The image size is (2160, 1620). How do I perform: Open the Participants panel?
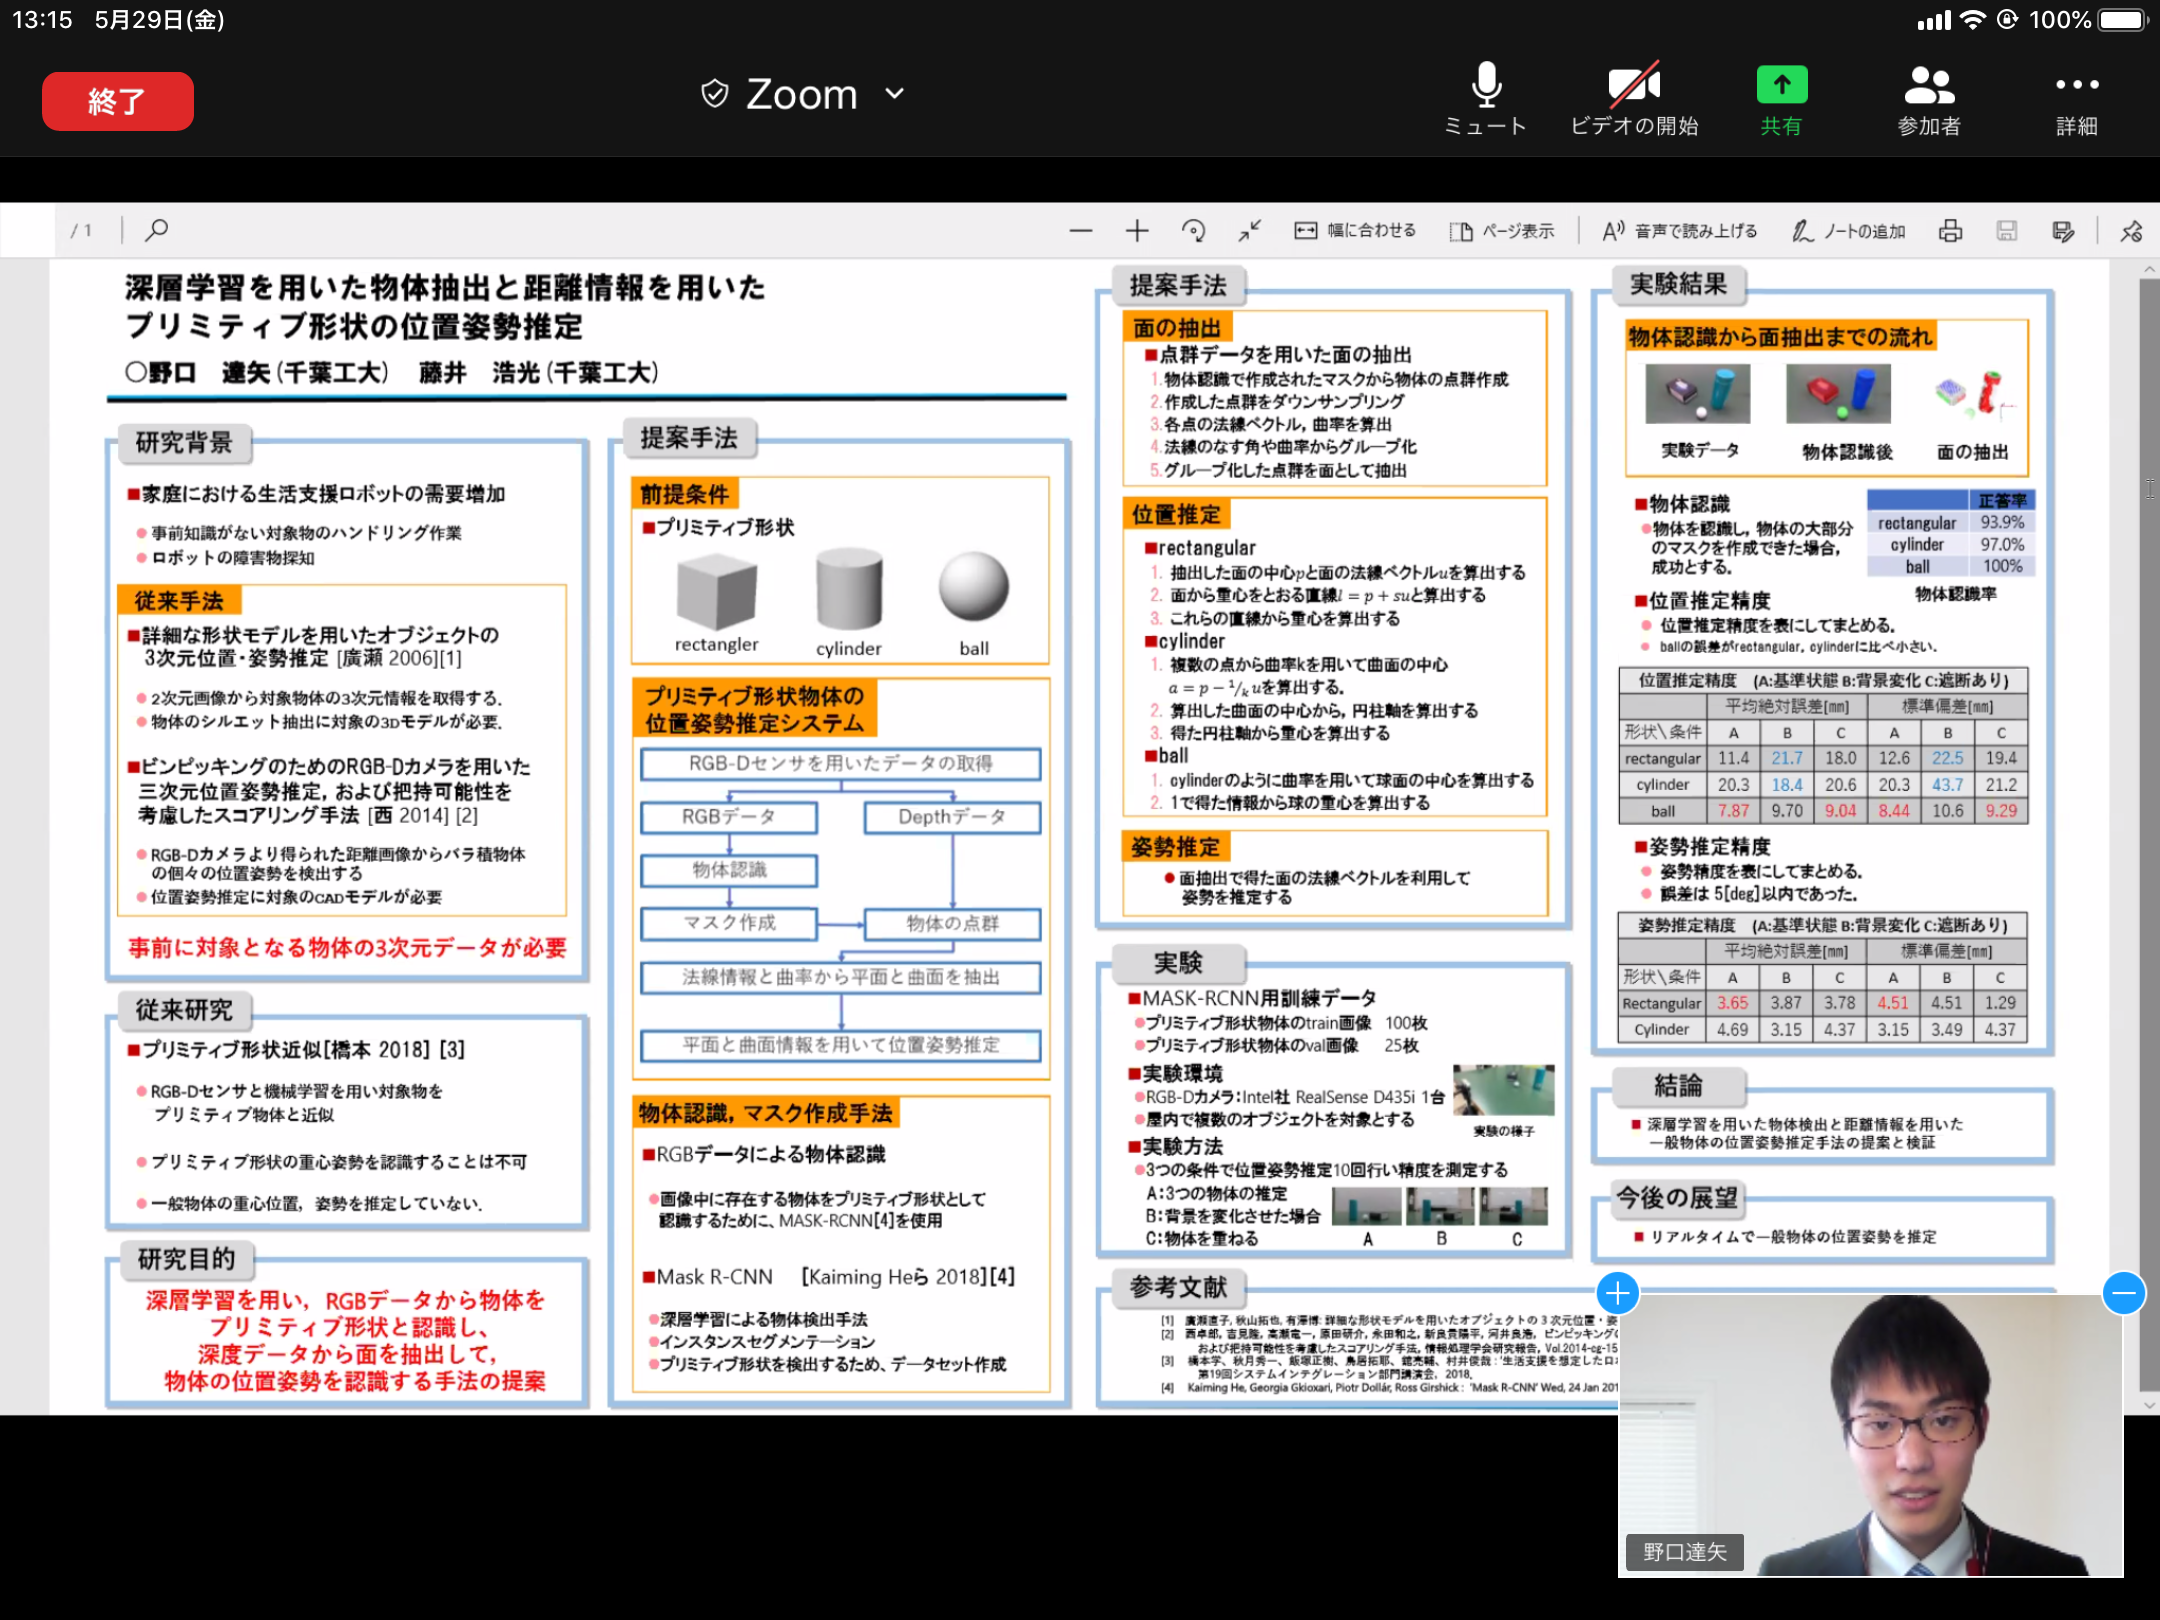click(1928, 87)
